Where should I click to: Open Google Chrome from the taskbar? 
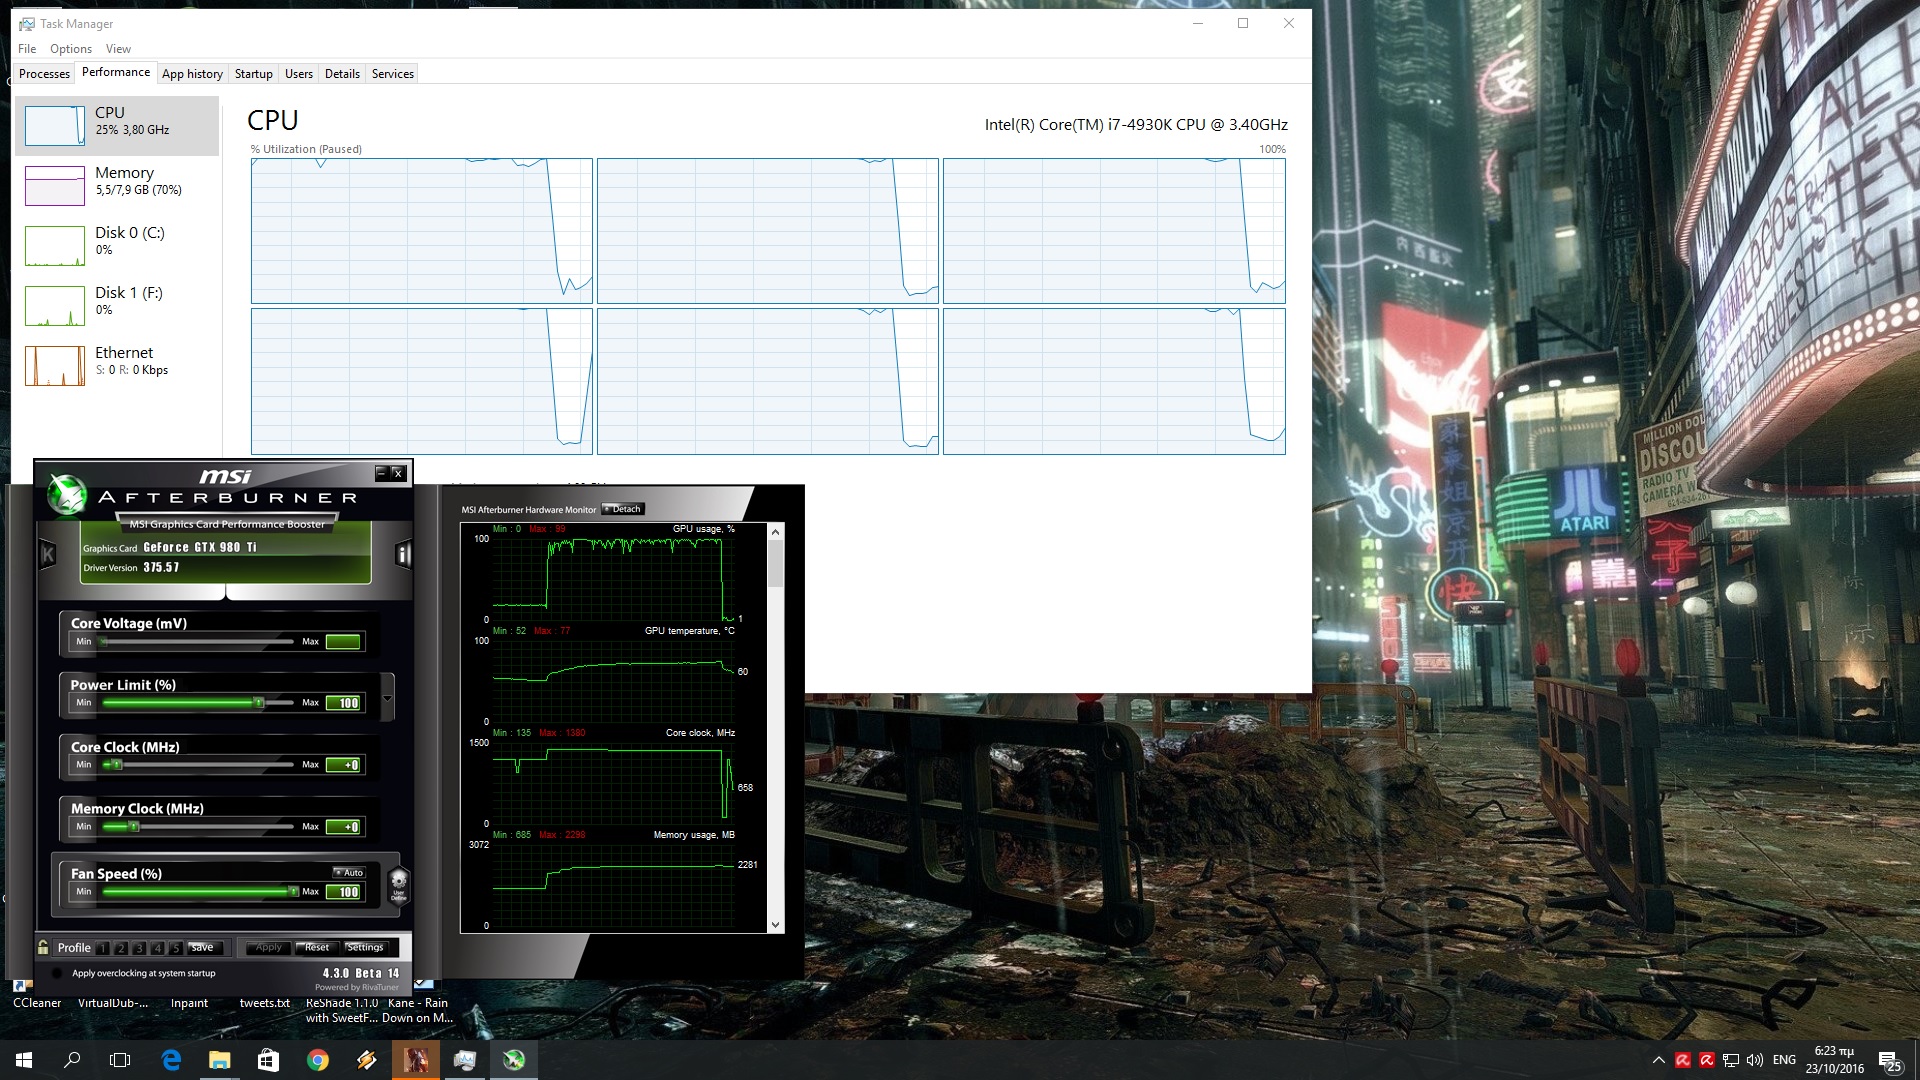pos(318,1060)
